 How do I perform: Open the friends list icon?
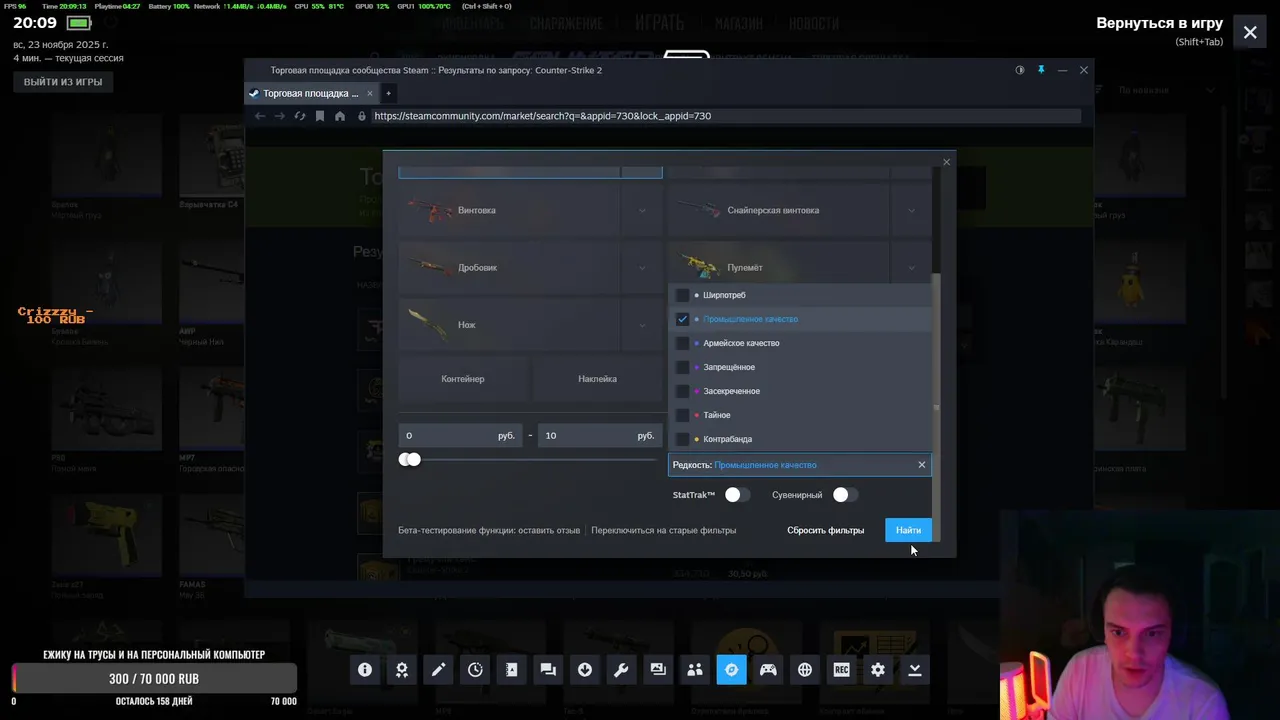695,670
